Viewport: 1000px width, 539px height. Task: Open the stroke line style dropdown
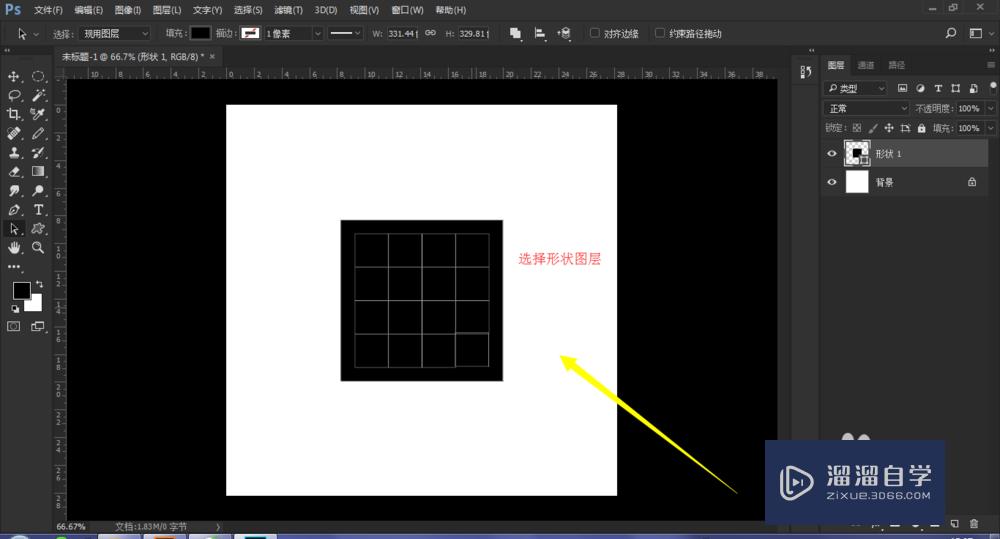[345, 33]
